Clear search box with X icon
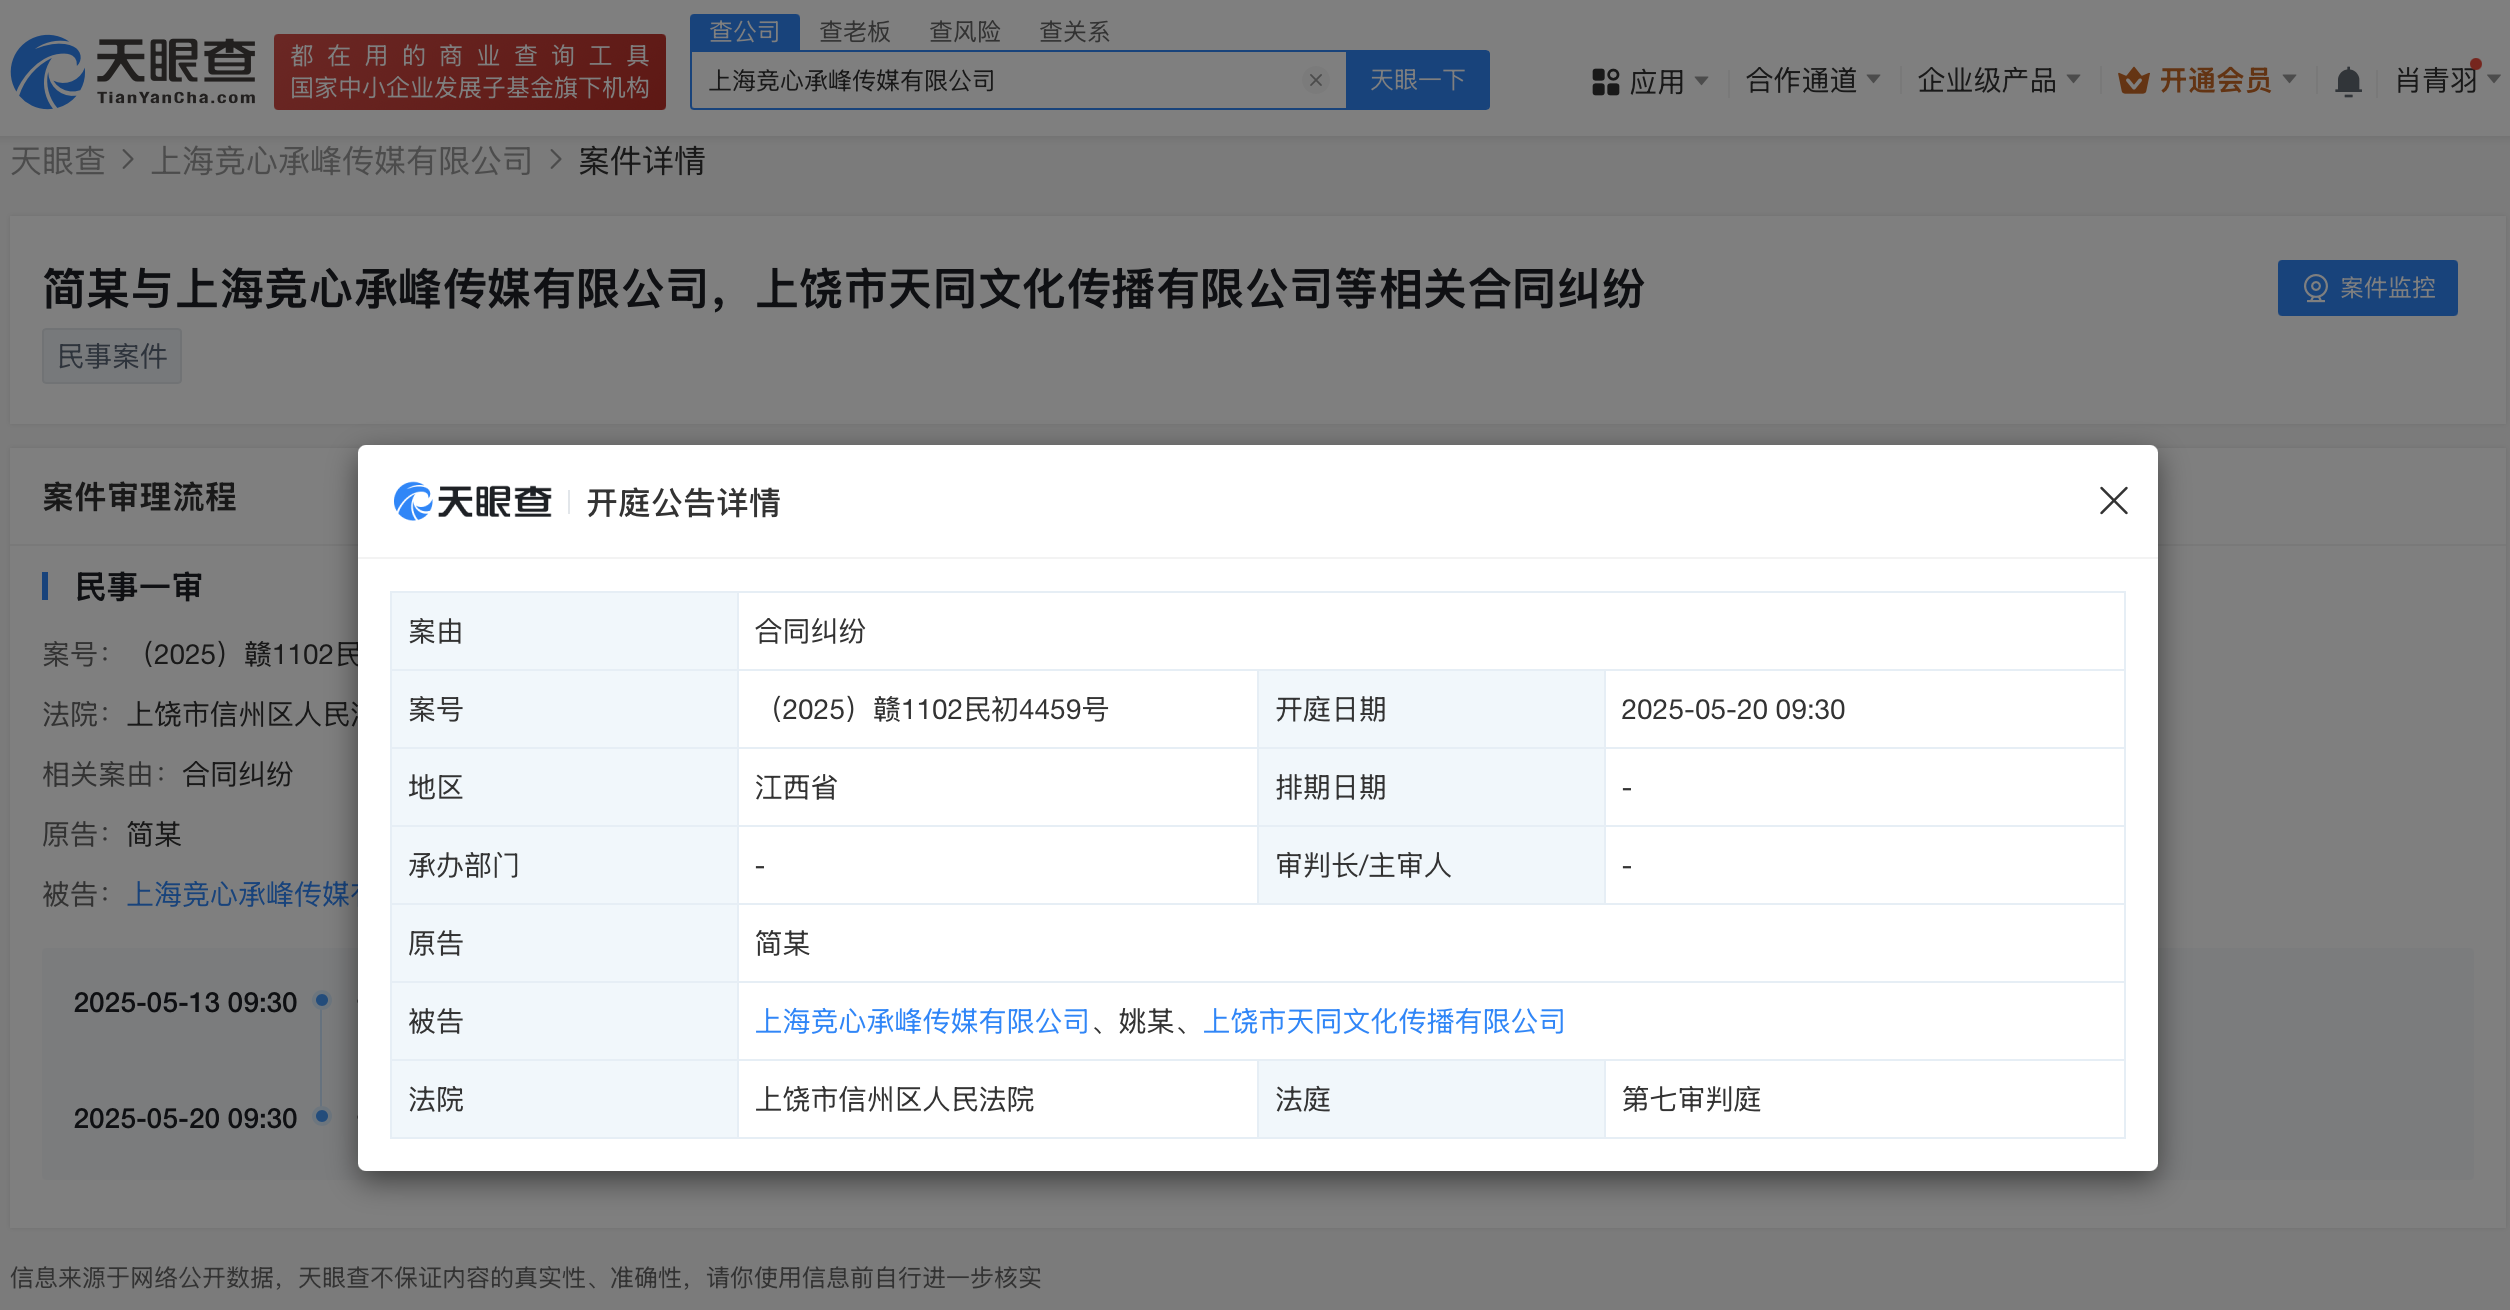 1316,80
